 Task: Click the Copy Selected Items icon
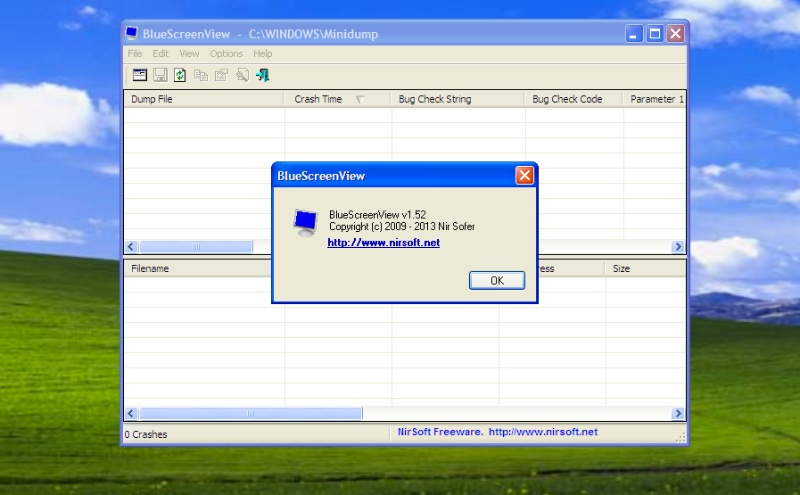201,75
